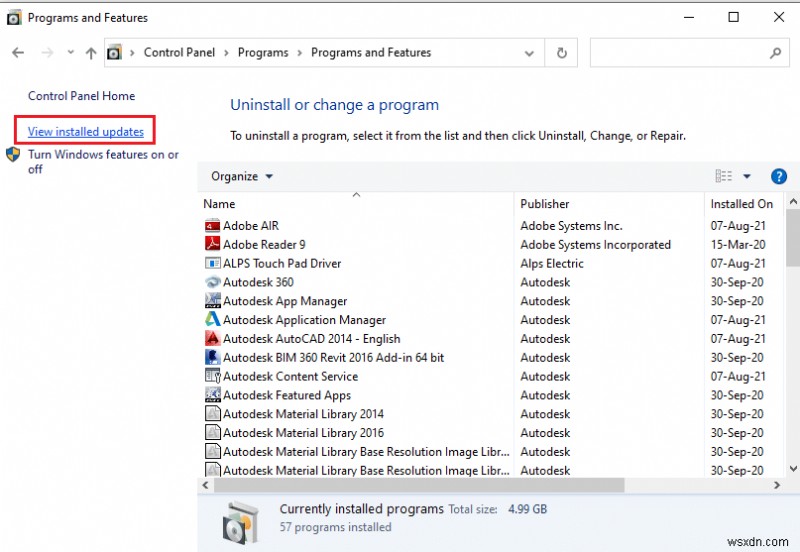Open the Organize dropdown menu
The width and height of the screenshot is (800, 552).
coord(242,177)
